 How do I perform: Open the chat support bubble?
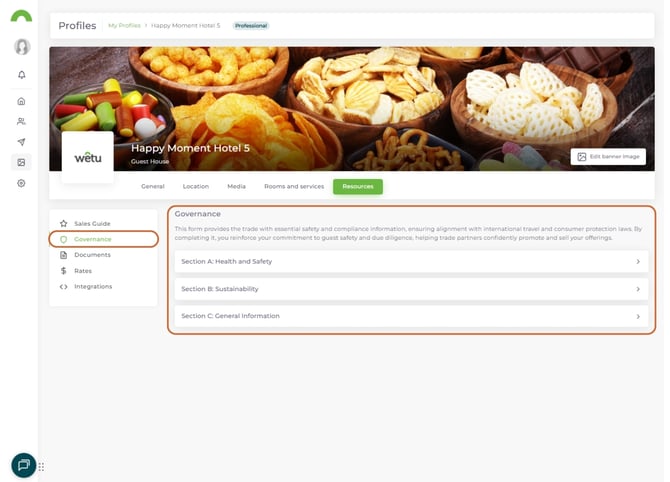(x=24, y=465)
